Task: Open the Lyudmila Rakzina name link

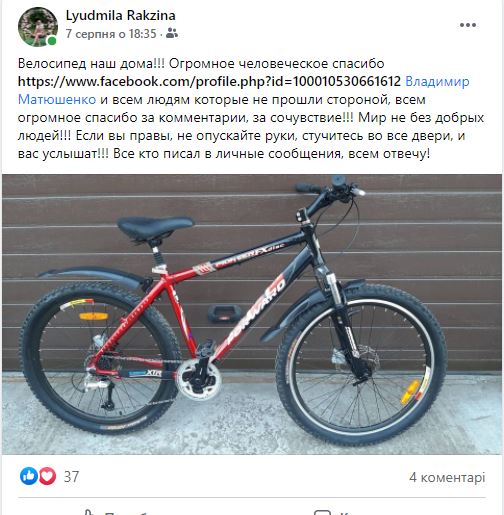Action: [x=120, y=15]
